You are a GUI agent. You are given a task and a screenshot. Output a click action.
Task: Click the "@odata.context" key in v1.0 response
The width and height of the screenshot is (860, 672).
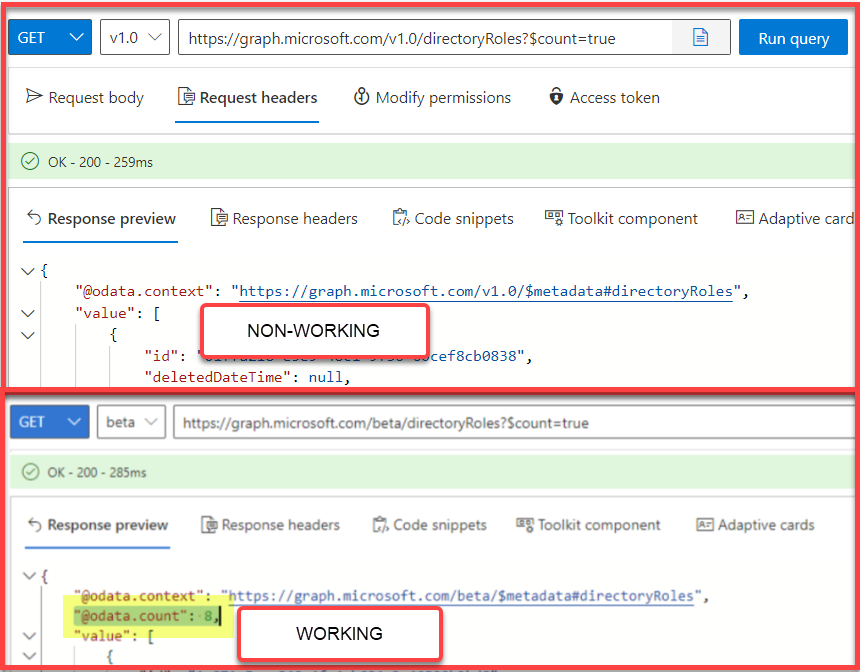(144, 291)
